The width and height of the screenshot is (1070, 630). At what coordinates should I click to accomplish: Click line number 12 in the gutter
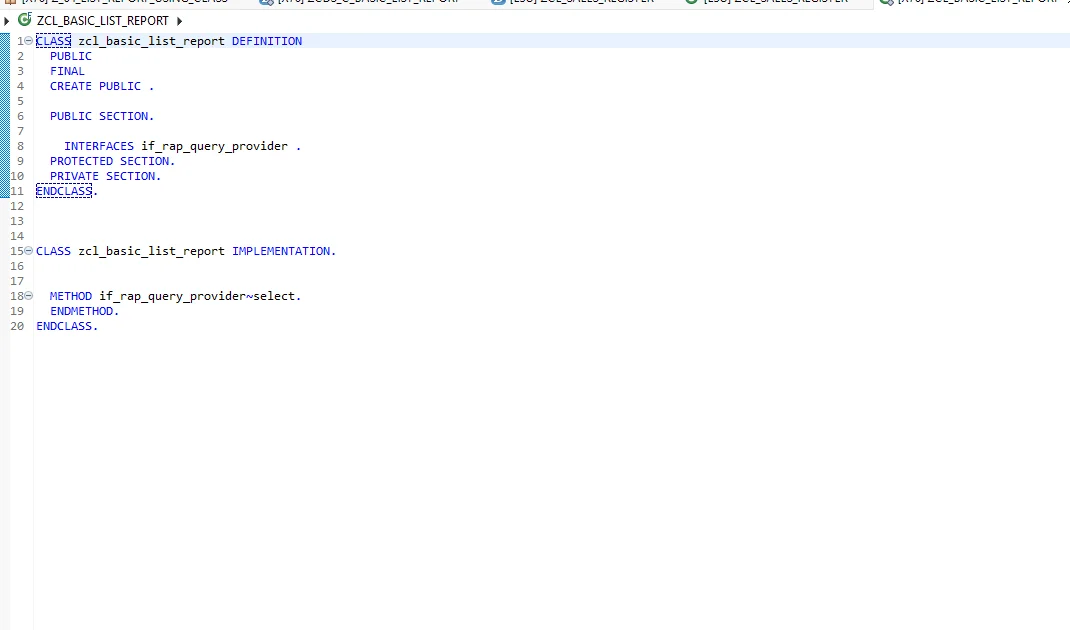(17, 206)
